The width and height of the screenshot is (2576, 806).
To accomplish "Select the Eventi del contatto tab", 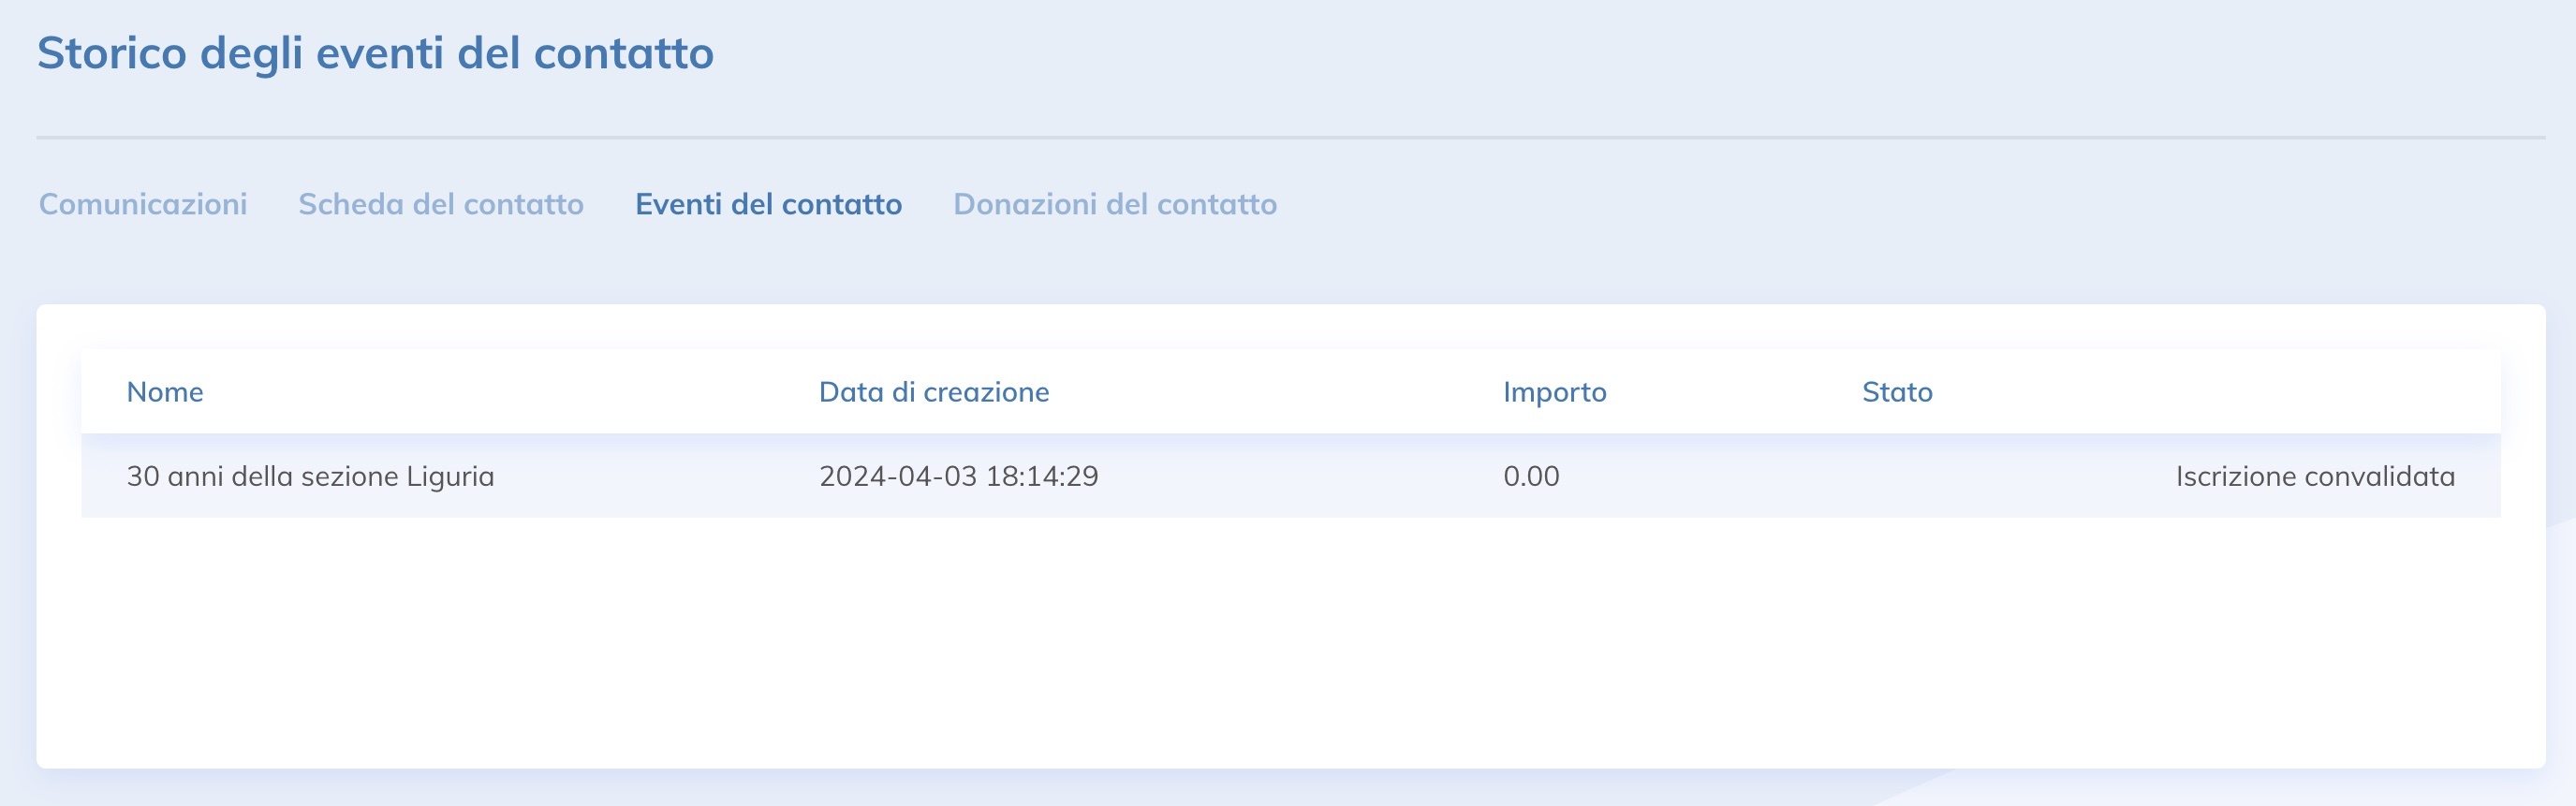I will 768,204.
